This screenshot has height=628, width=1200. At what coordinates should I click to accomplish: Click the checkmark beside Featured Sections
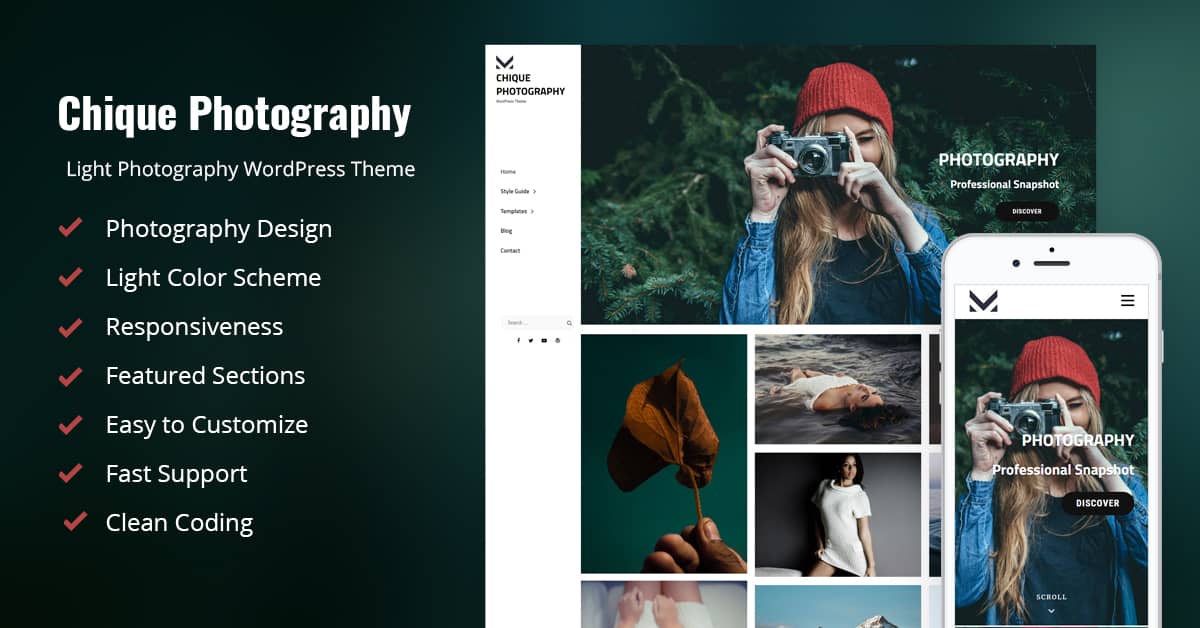pyautogui.click(x=70, y=375)
